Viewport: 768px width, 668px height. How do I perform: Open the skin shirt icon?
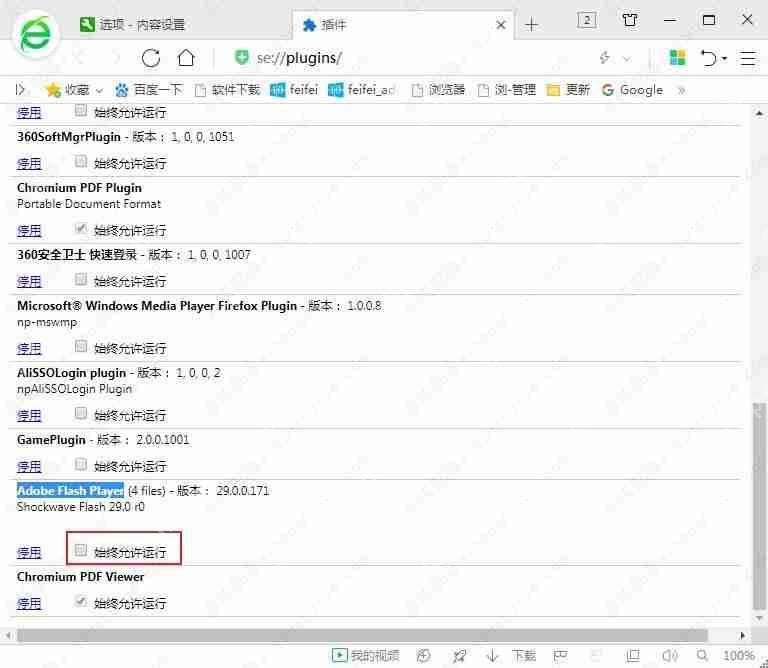pyautogui.click(x=630, y=20)
